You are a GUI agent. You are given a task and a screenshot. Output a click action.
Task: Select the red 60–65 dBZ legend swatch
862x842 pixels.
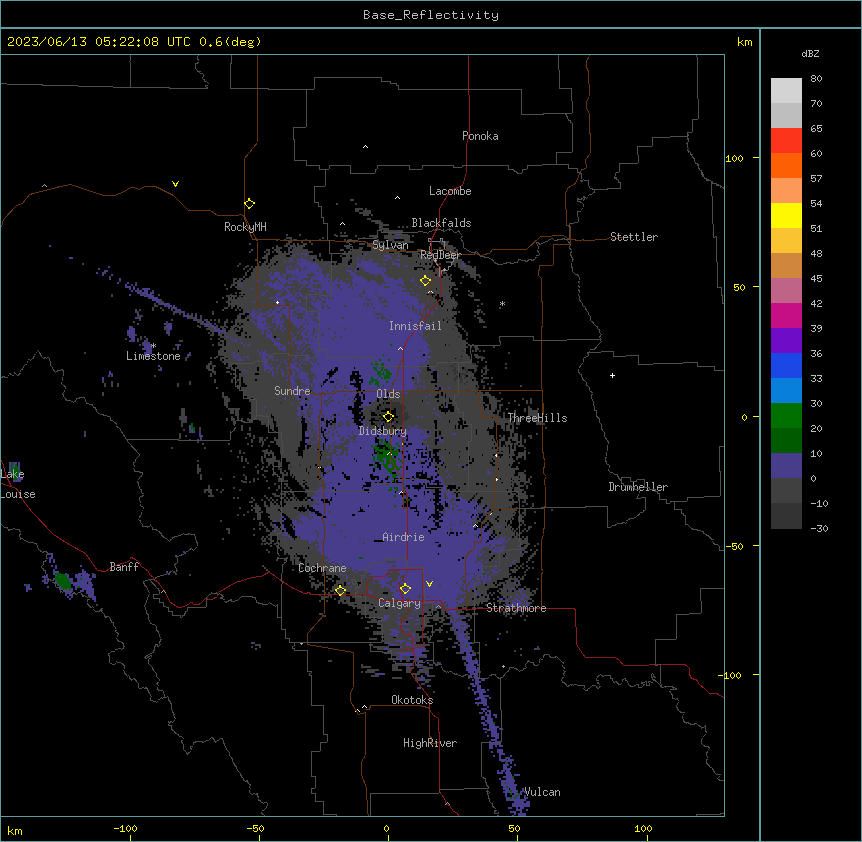point(786,140)
